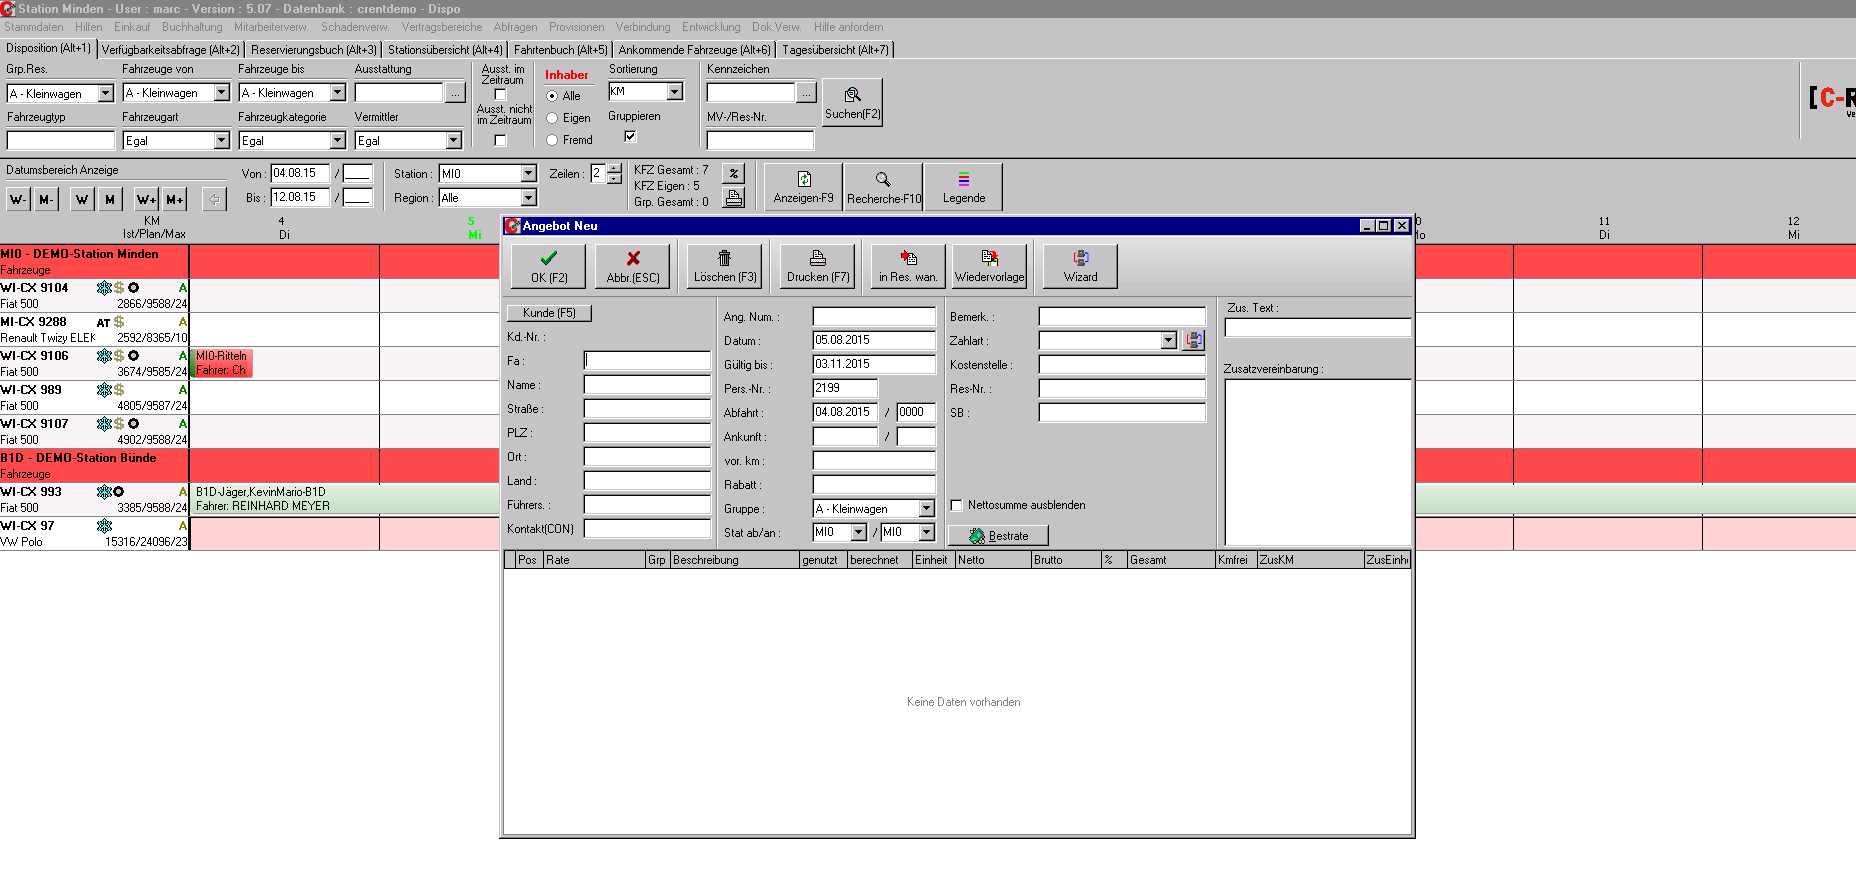Switch to the Reservierungsbuch (Alt+3) tab

[313, 49]
